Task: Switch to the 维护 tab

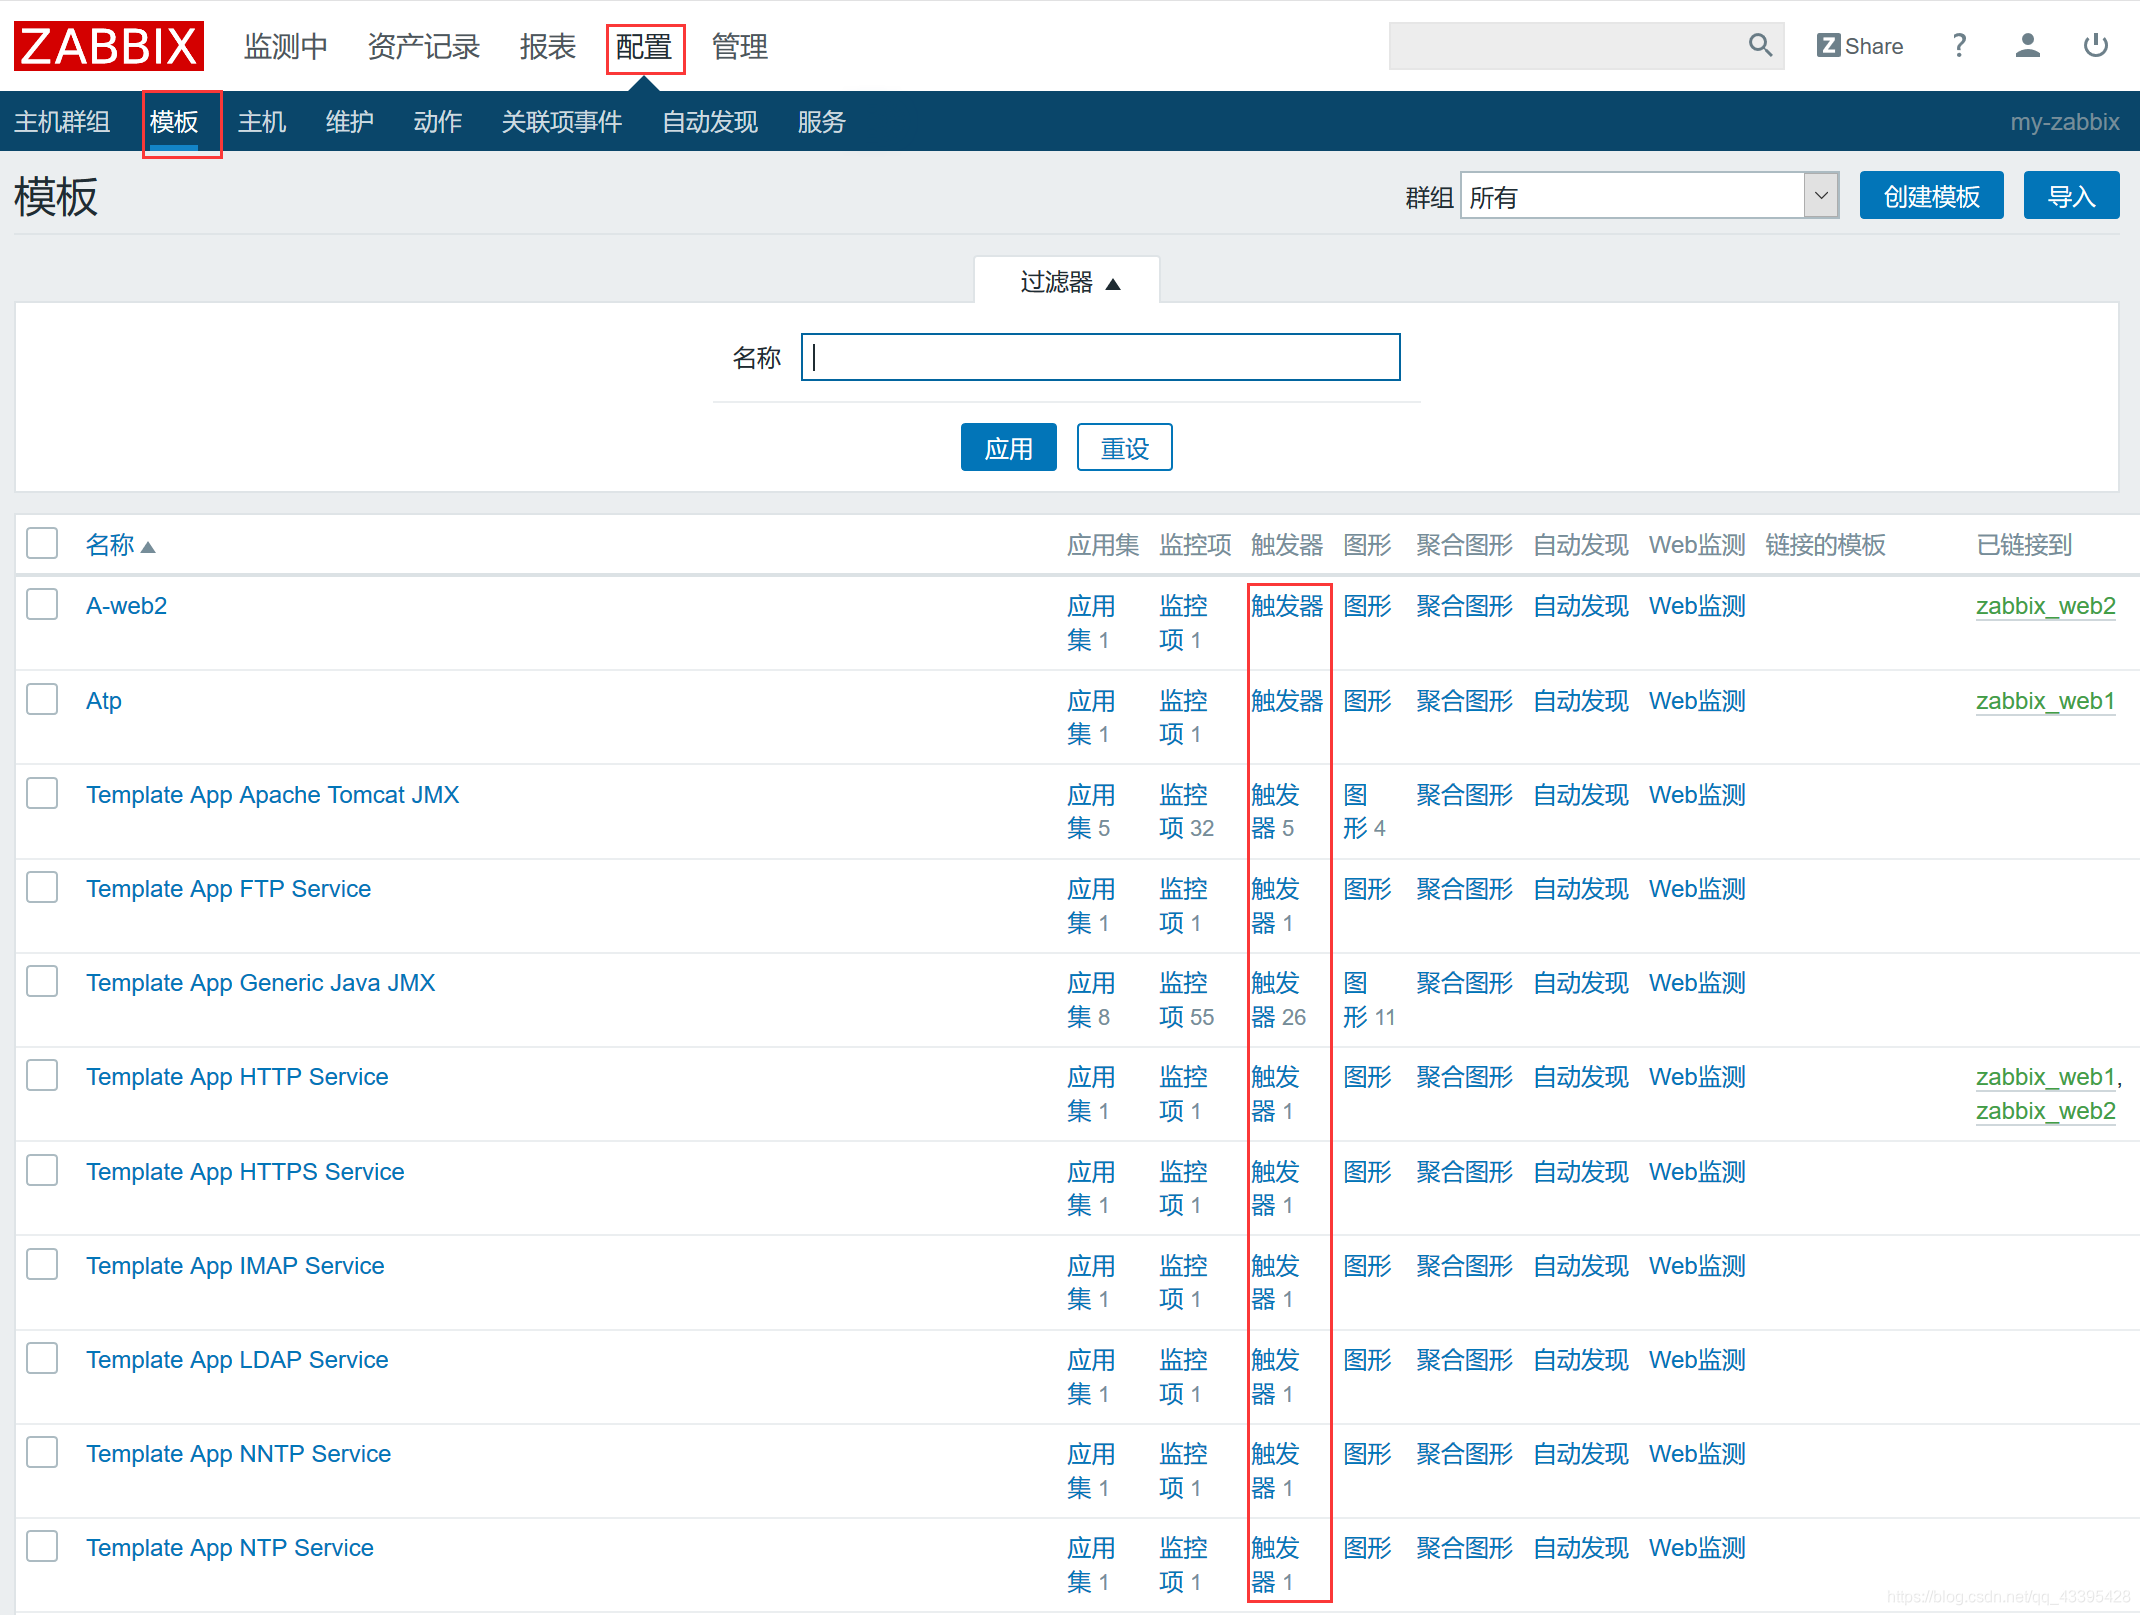Action: coord(350,122)
